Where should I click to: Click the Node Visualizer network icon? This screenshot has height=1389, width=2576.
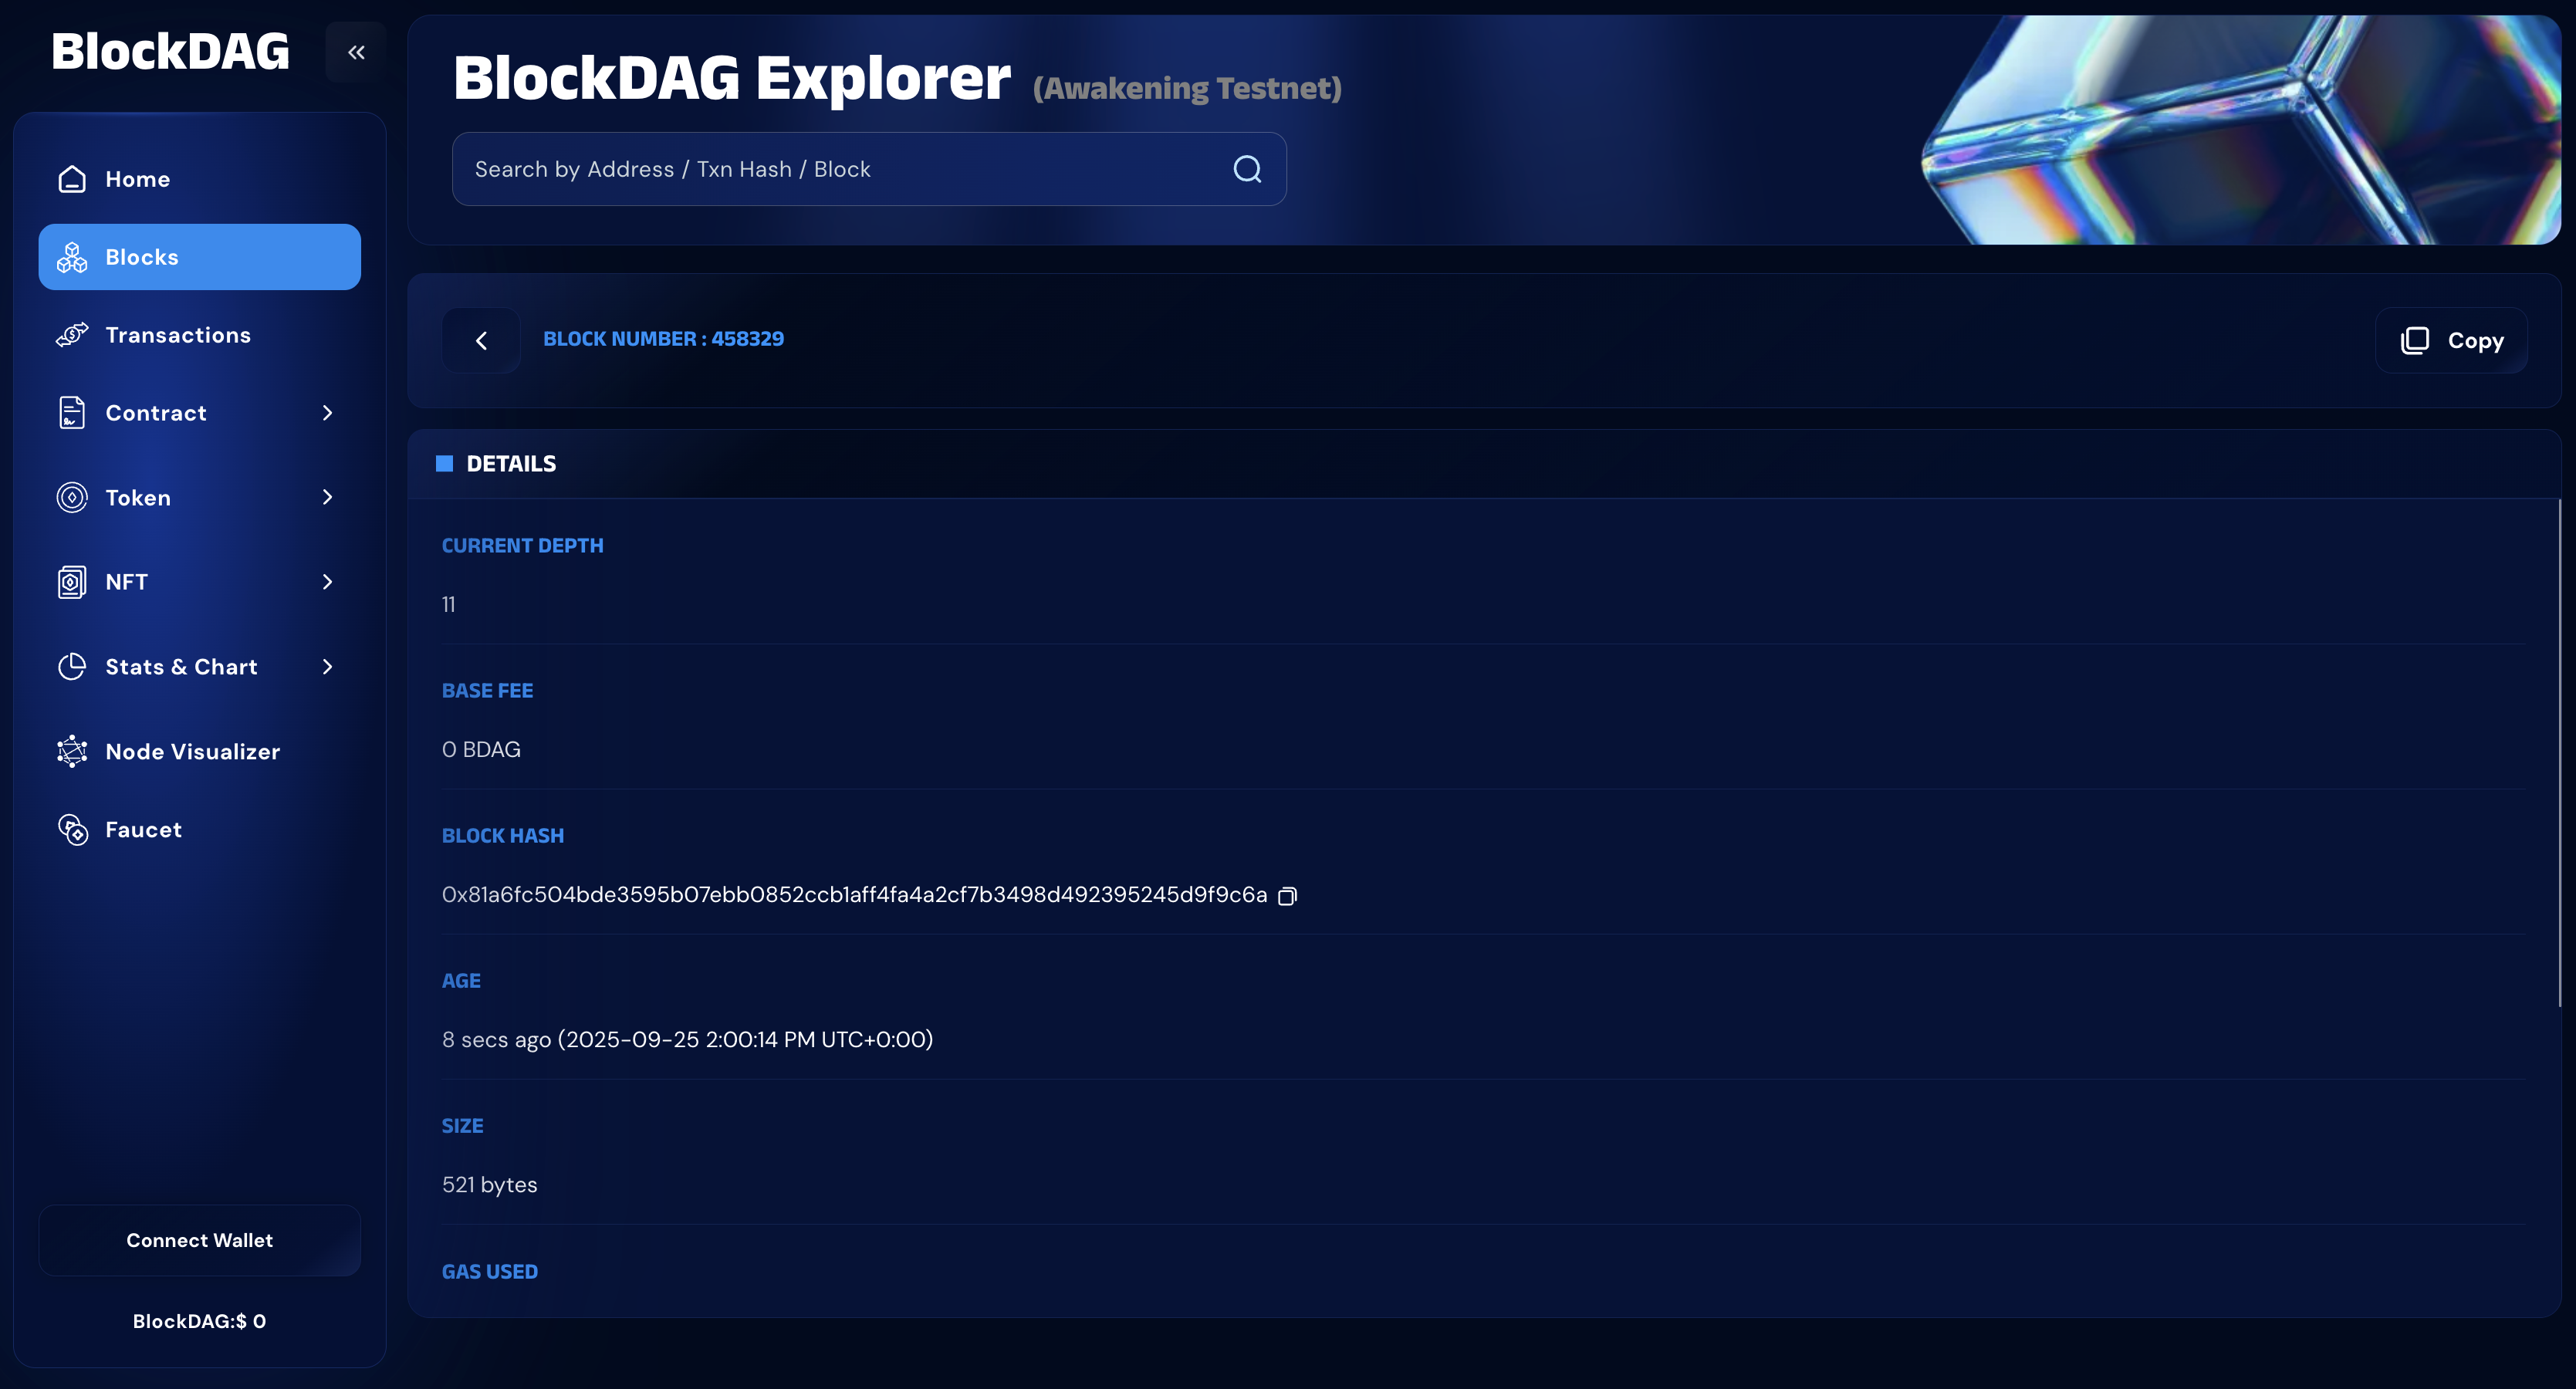[72, 751]
